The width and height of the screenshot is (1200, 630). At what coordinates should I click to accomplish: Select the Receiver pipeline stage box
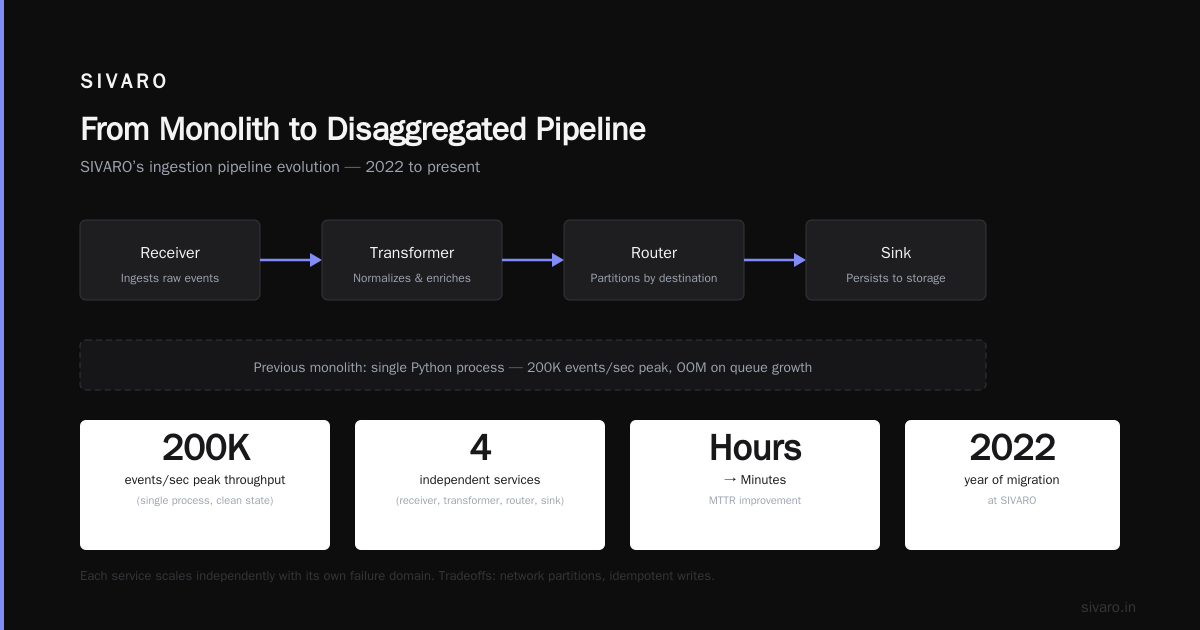pyautogui.click(x=170, y=260)
